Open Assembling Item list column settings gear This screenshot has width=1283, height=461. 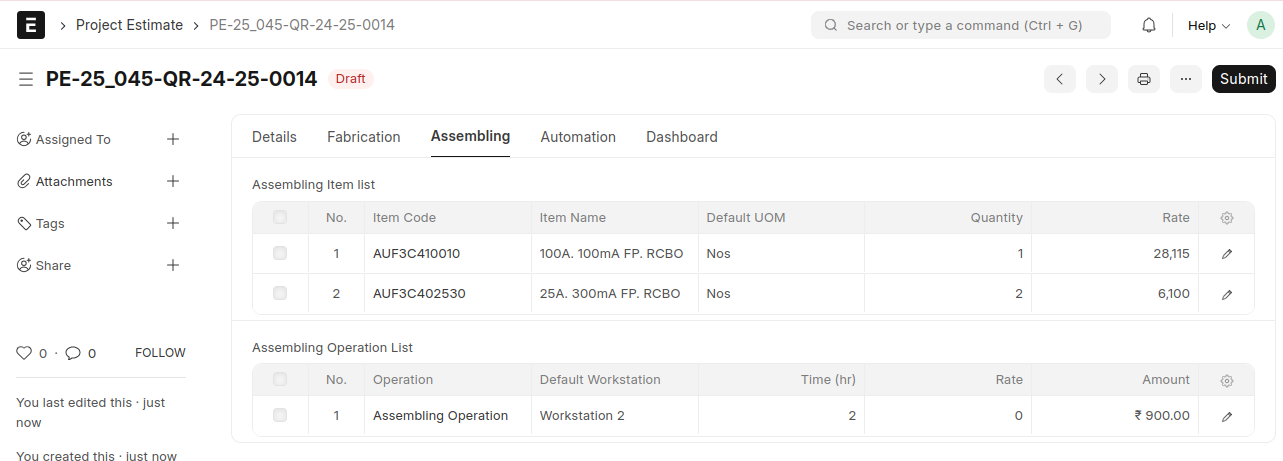coord(1227,218)
